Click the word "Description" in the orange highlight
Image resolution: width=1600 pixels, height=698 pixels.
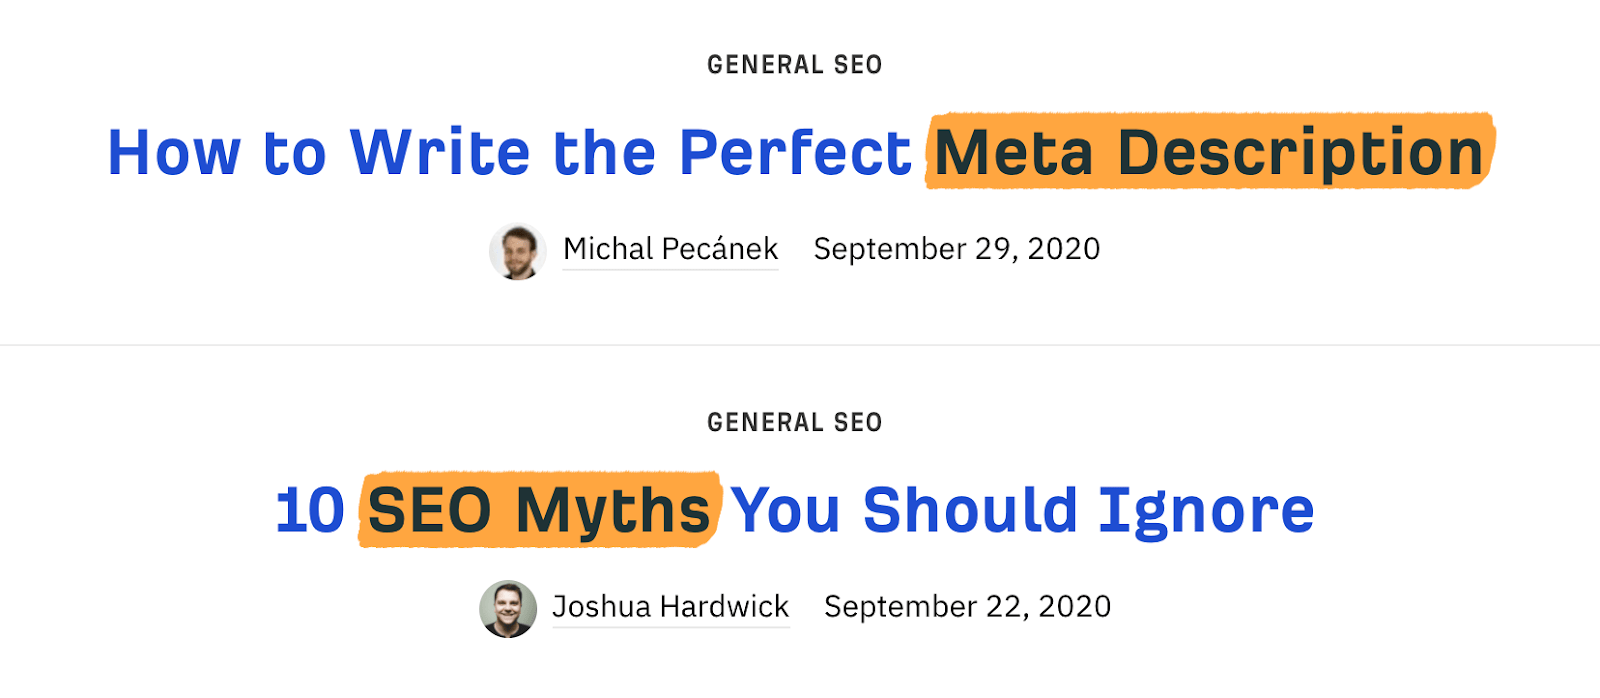click(1300, 153)
